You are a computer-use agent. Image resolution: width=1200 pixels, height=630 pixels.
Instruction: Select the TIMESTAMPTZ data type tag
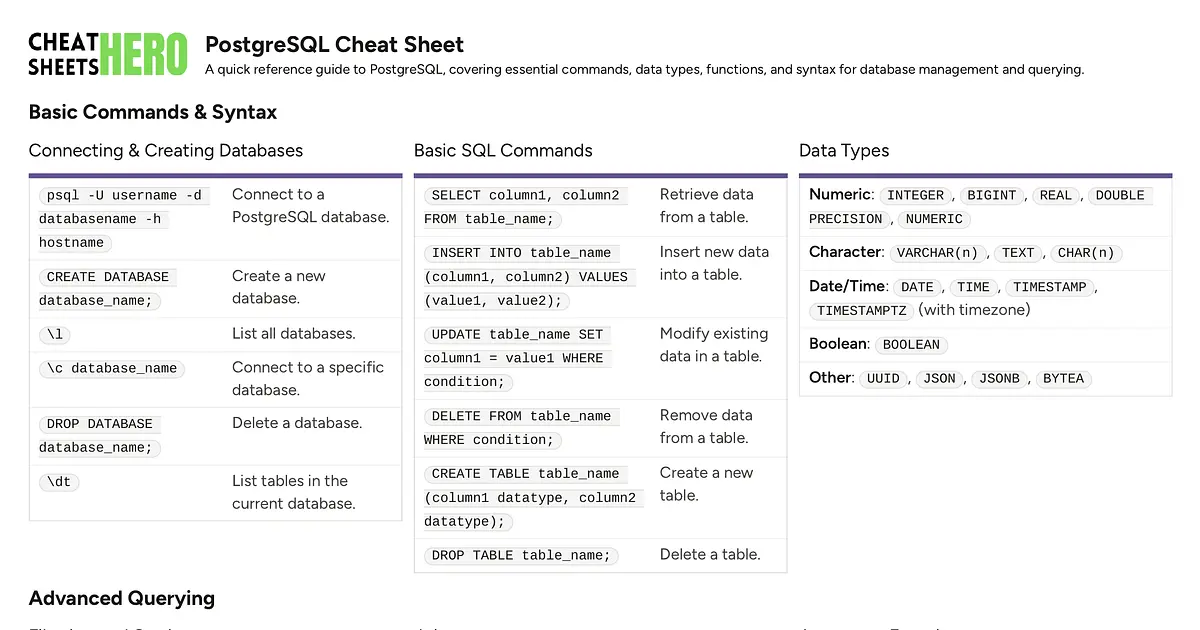(x=861, y=311)
